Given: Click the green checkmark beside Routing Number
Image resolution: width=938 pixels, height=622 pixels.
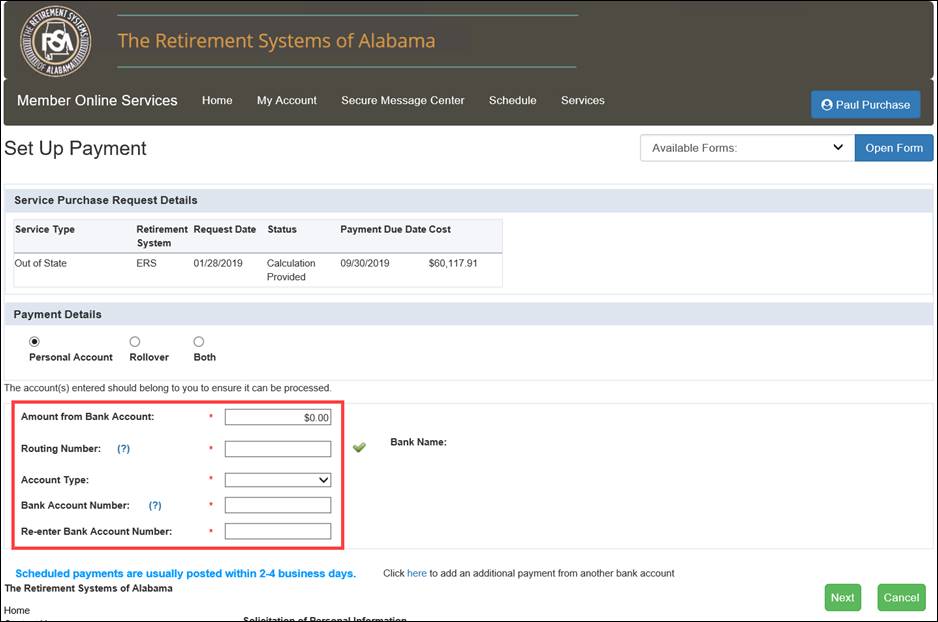Looking at the screenshot, I should 359,448.
